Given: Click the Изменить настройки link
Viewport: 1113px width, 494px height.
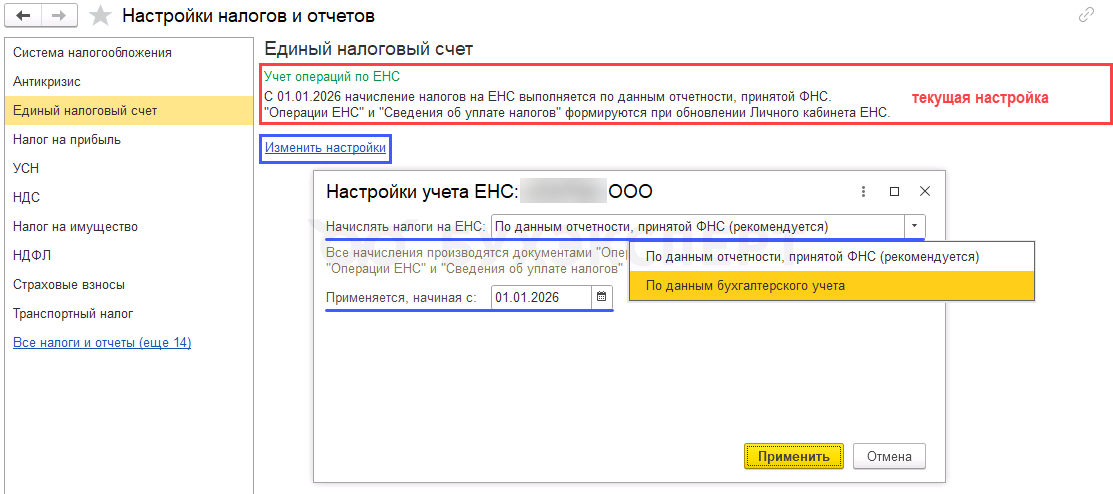Looking at the screenshot, I should click(x=325, y=148).
